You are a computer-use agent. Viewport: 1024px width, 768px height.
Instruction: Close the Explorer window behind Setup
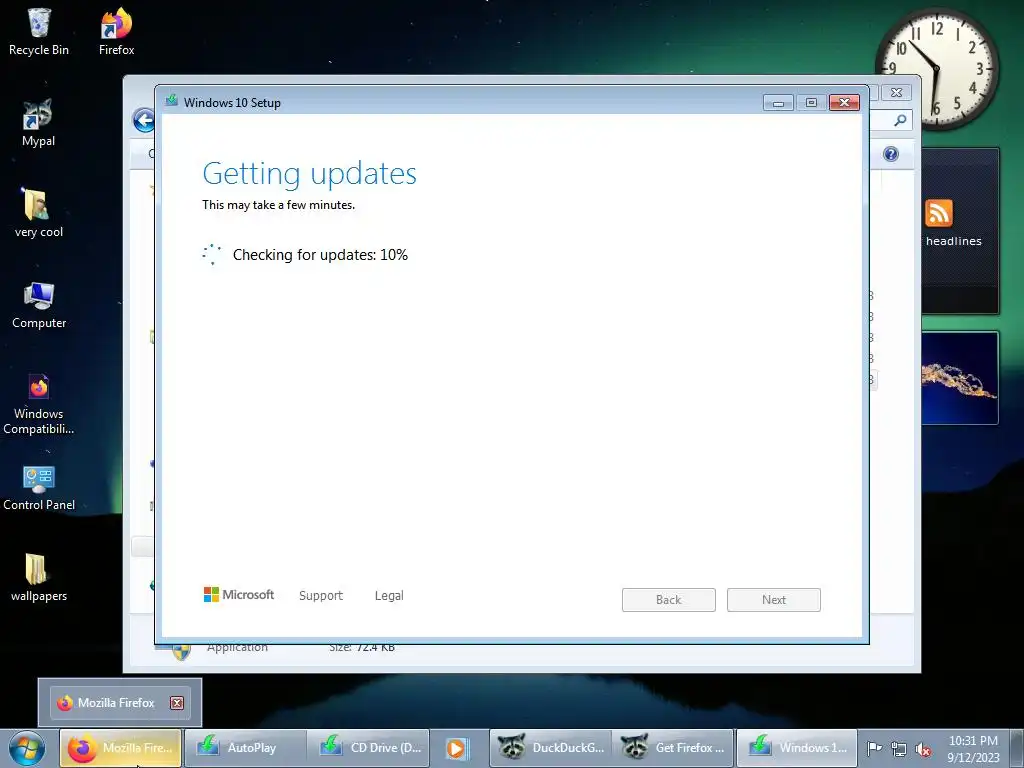[897, 93]
